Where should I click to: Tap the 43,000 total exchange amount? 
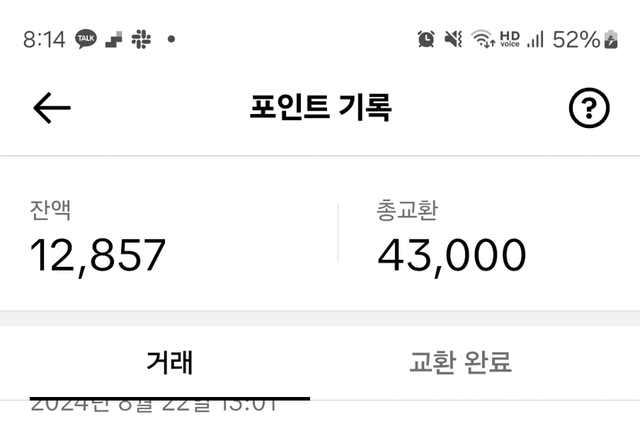(451, 255)
